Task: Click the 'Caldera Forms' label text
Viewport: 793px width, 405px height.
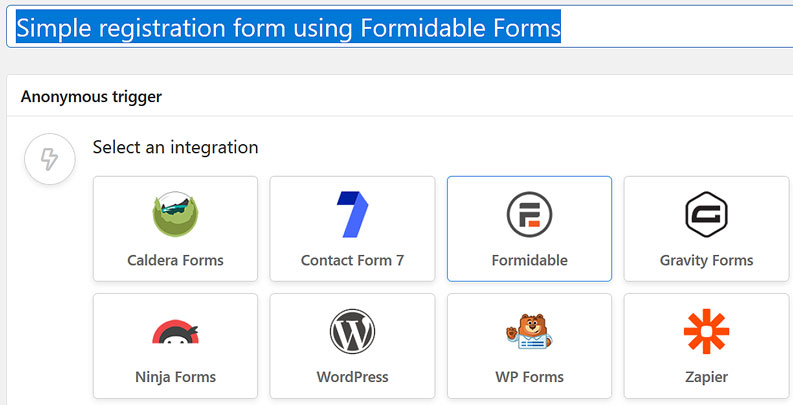Action: tap(175, 260)
